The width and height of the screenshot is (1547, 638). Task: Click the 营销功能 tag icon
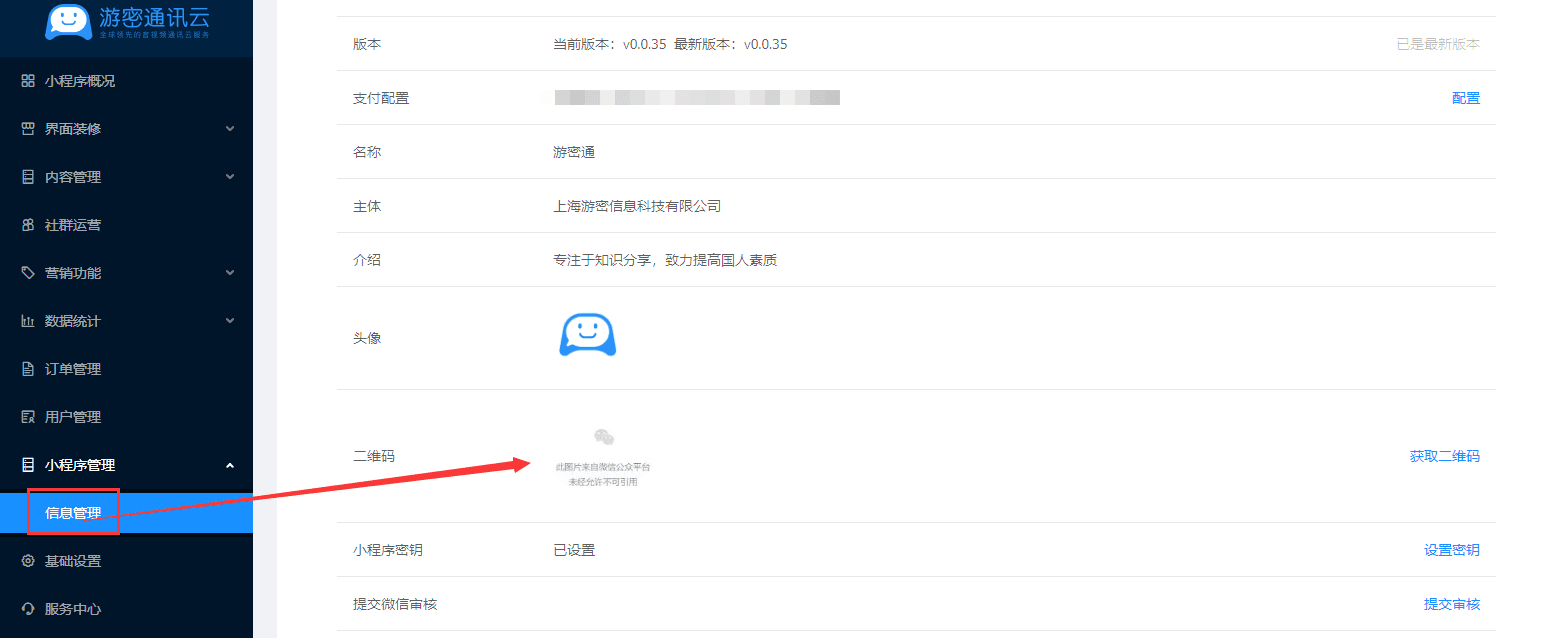[28, 273]
